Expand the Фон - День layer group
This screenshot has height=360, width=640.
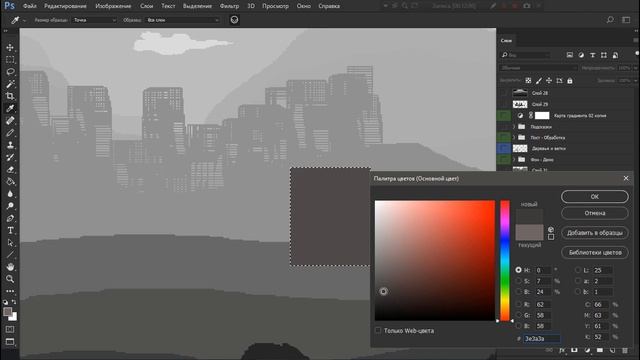[x=514, y=160]
